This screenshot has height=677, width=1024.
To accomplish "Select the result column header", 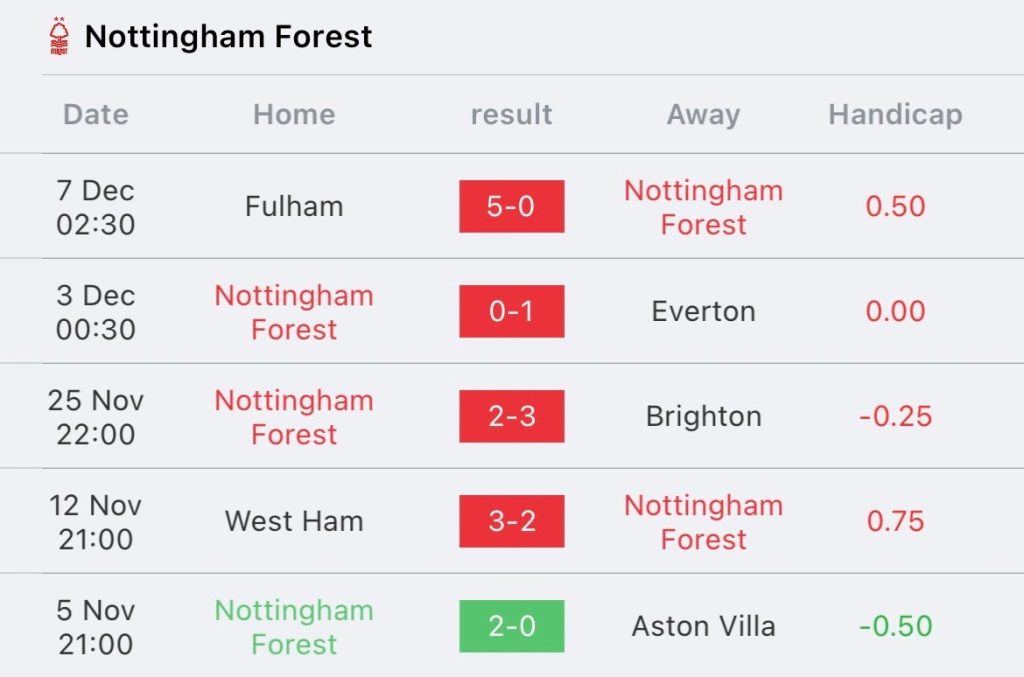I will 511,114.
